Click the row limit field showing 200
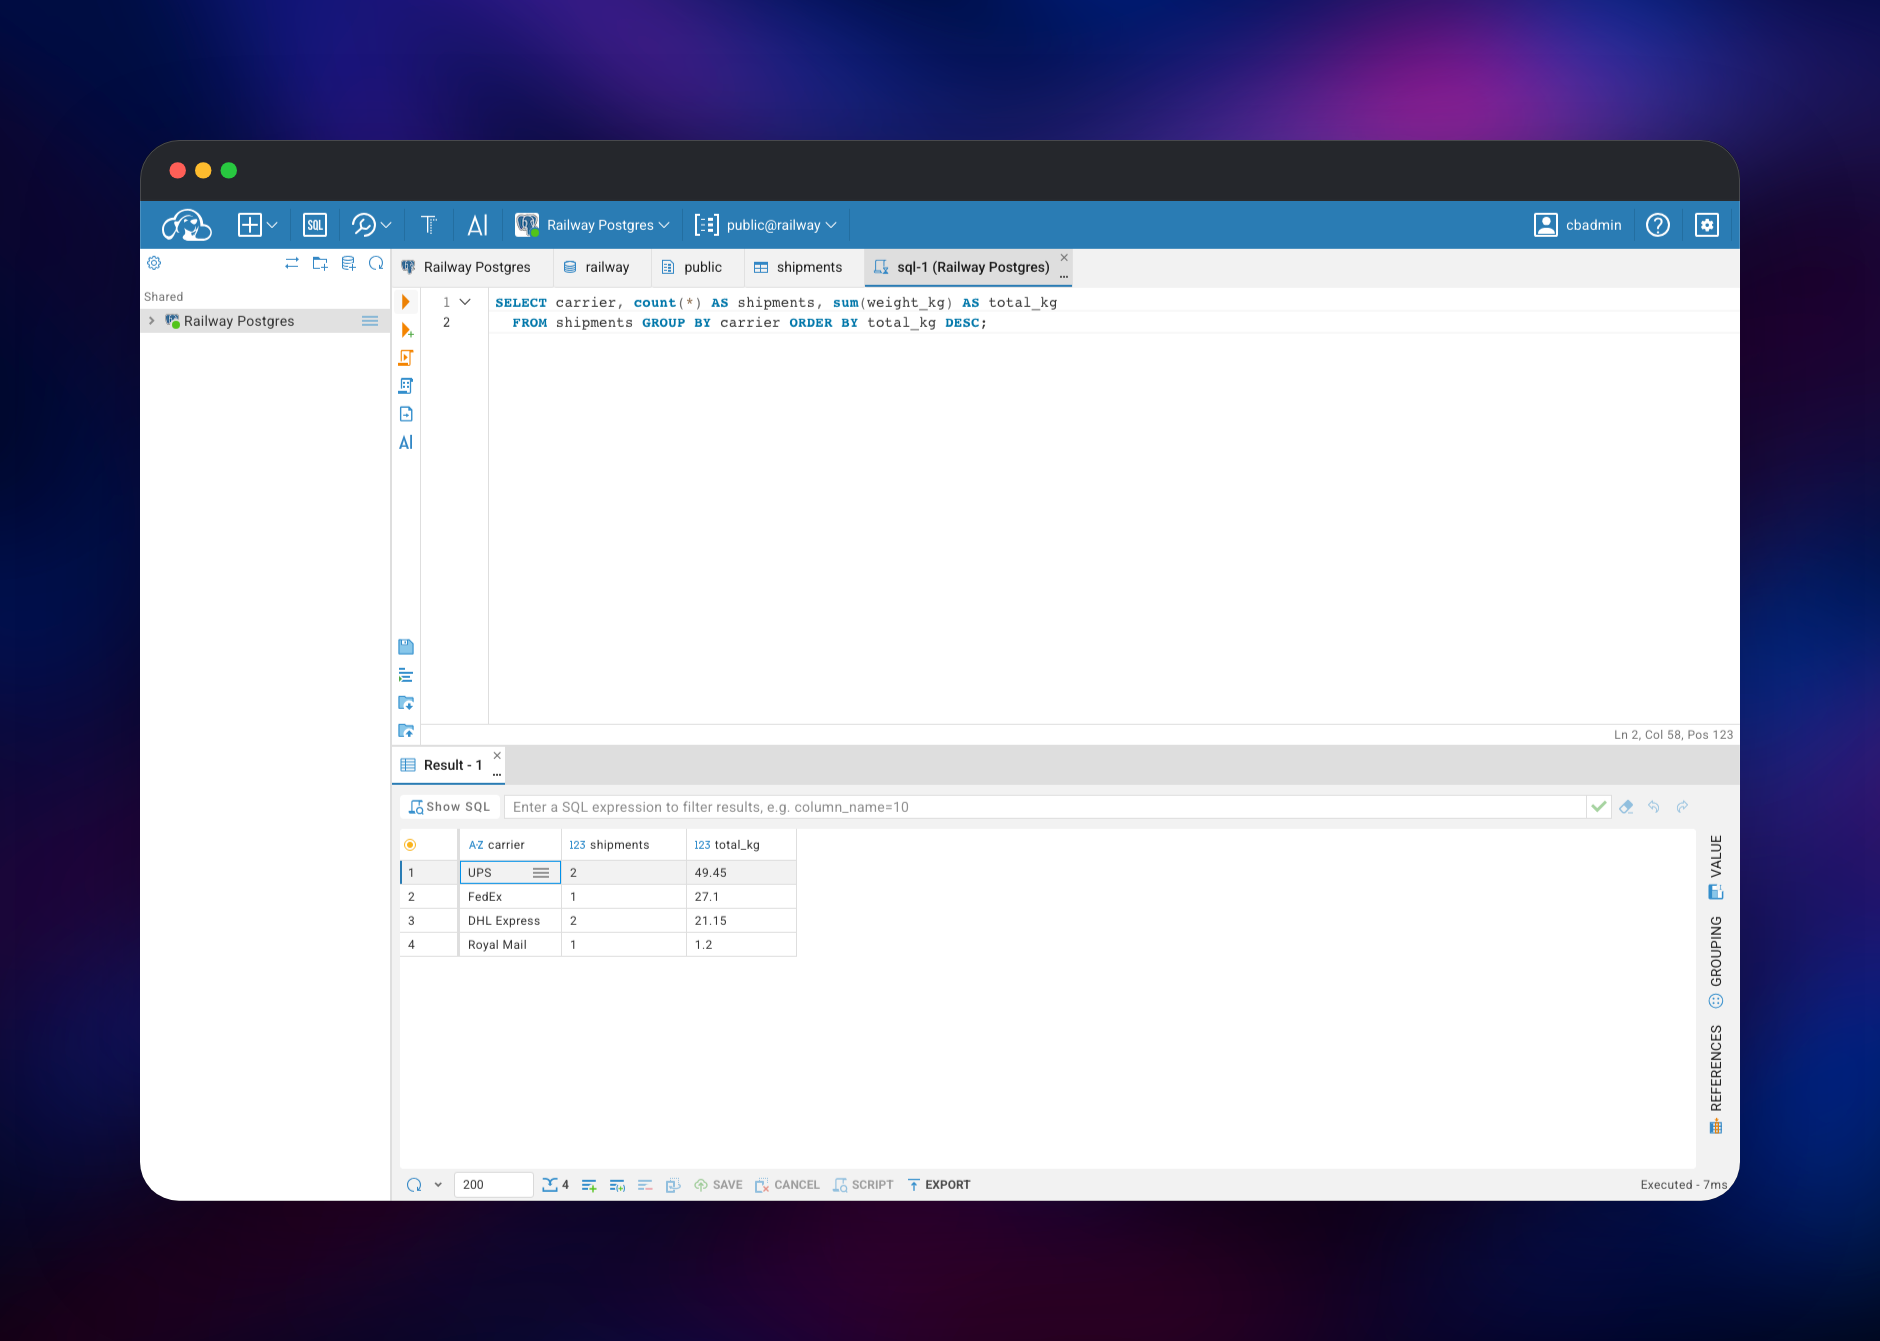This screenshot has height=1341, width=1880. click(494, 1185)
